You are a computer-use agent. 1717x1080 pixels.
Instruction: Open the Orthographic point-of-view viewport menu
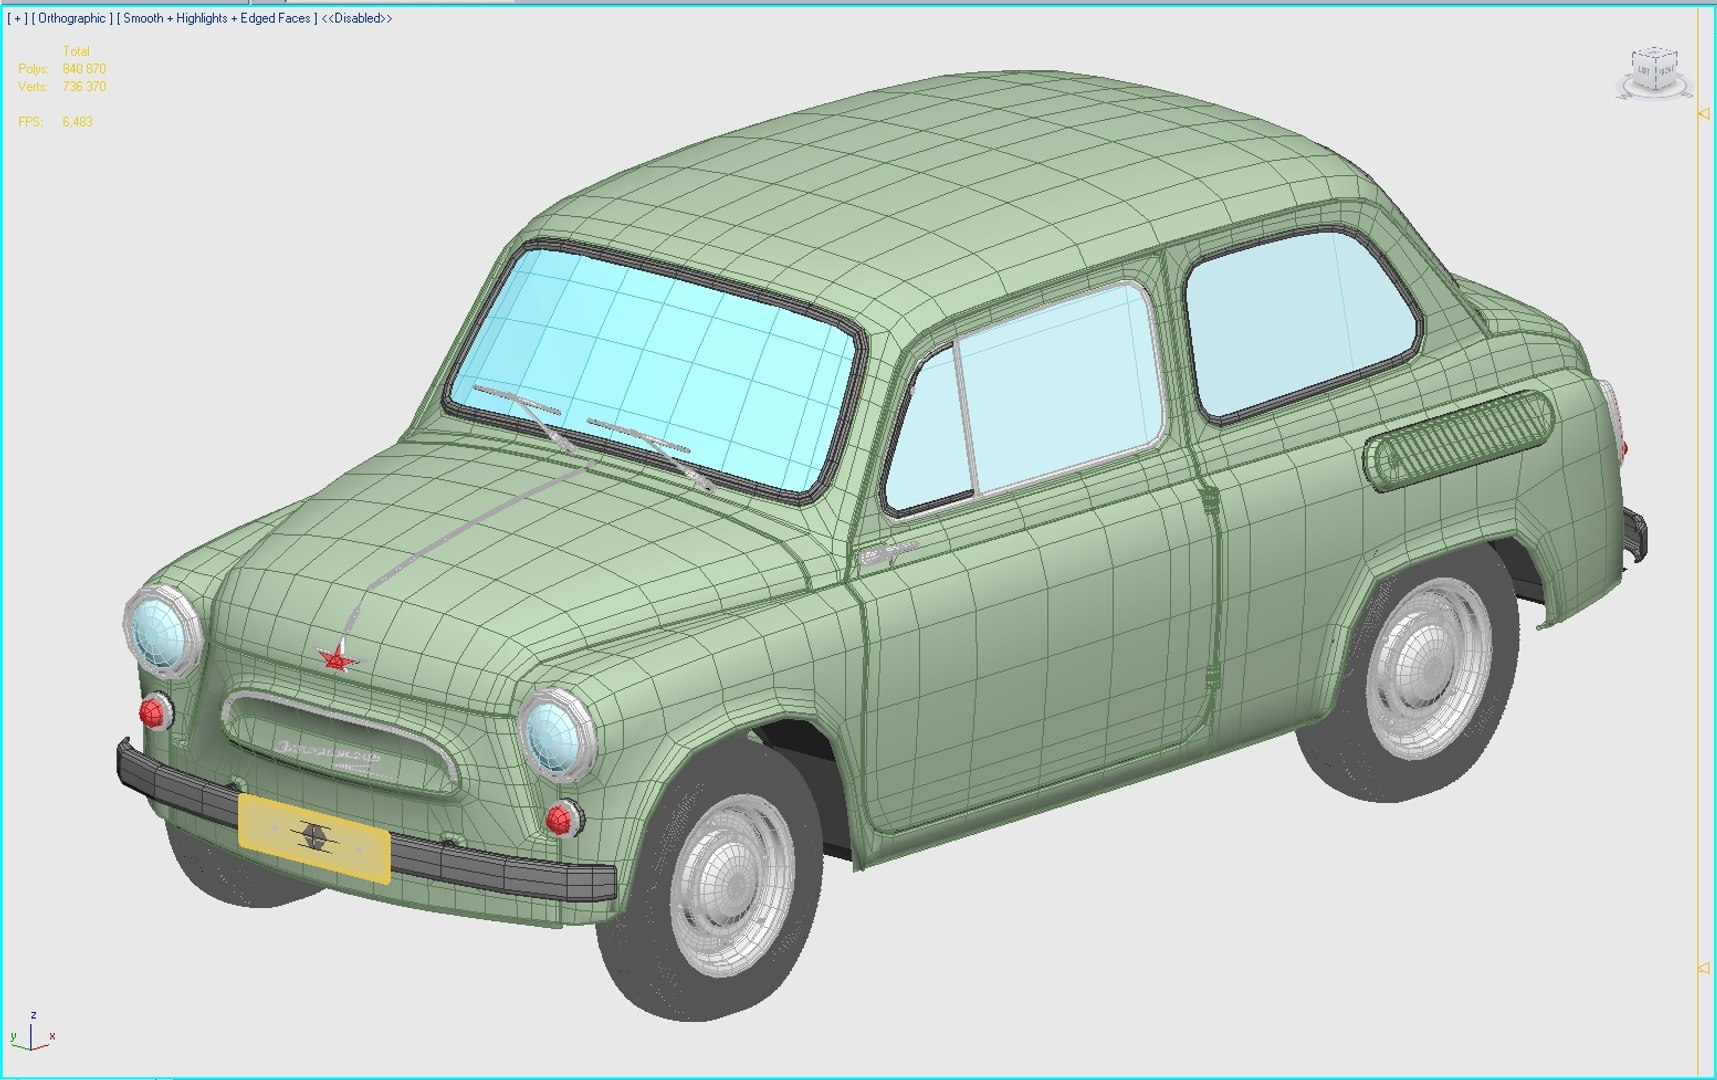pyautogui.click(x=72, y=18)
